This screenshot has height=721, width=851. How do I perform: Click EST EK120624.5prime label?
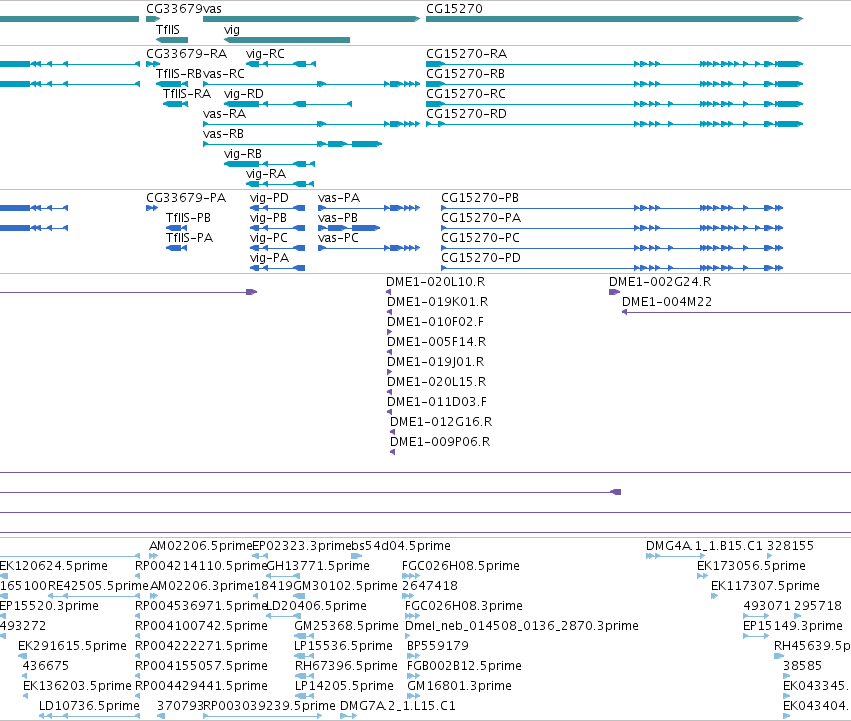point(54,566)
